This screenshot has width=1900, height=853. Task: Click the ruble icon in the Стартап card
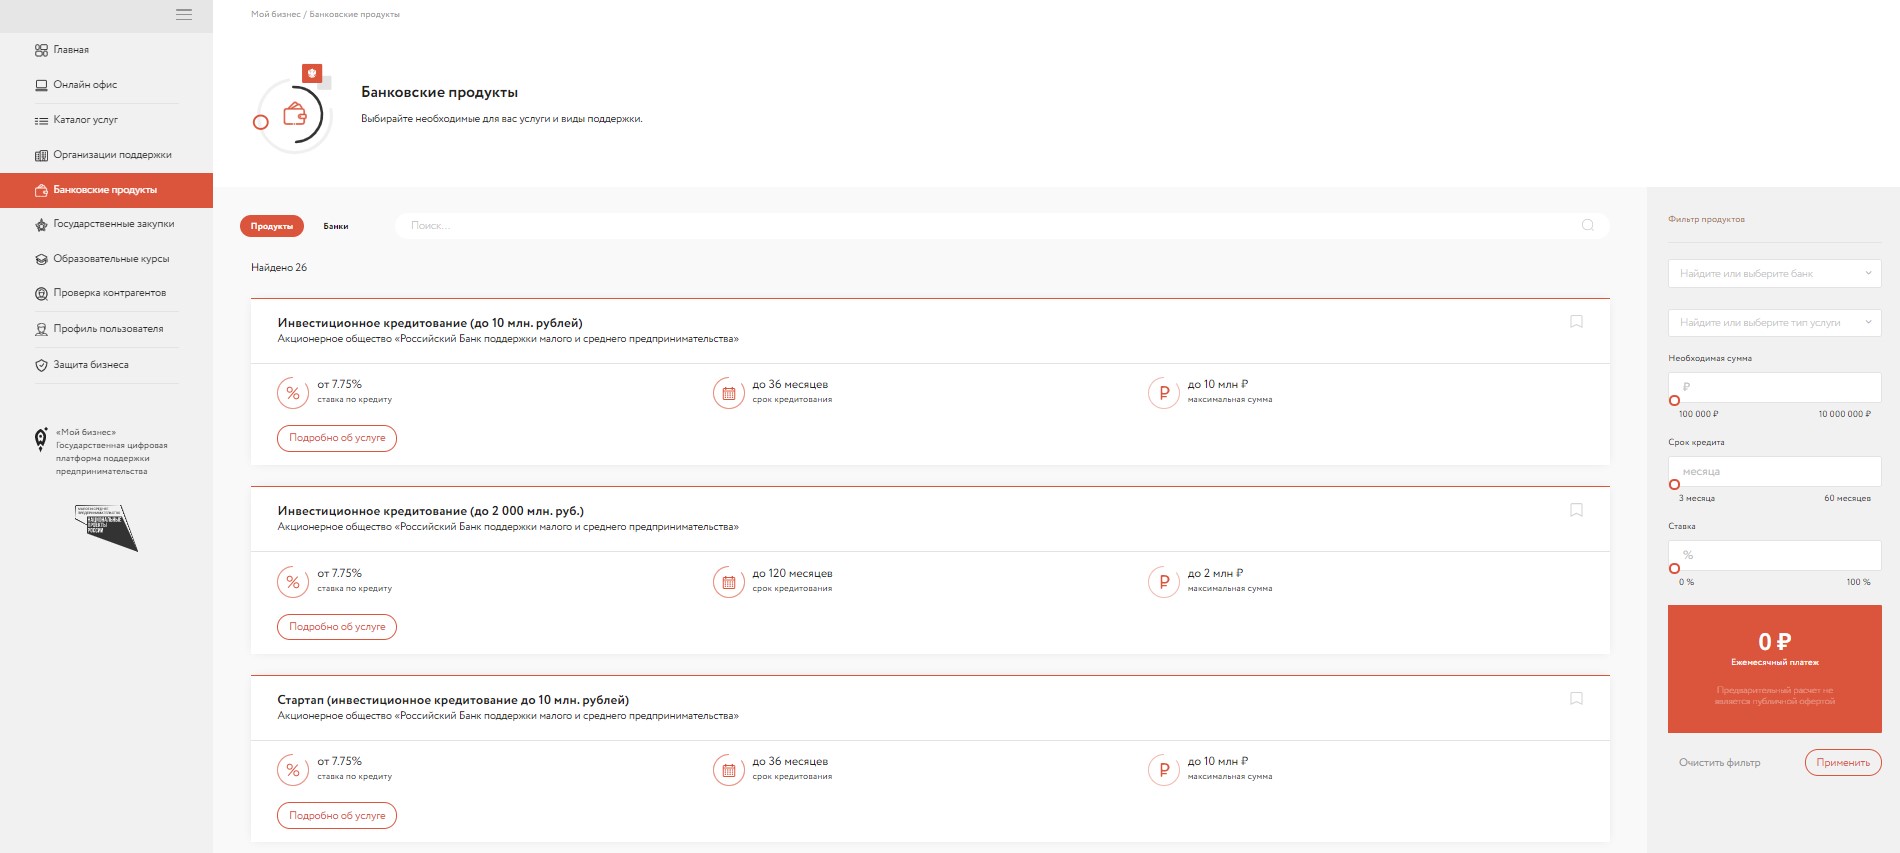1163,770
